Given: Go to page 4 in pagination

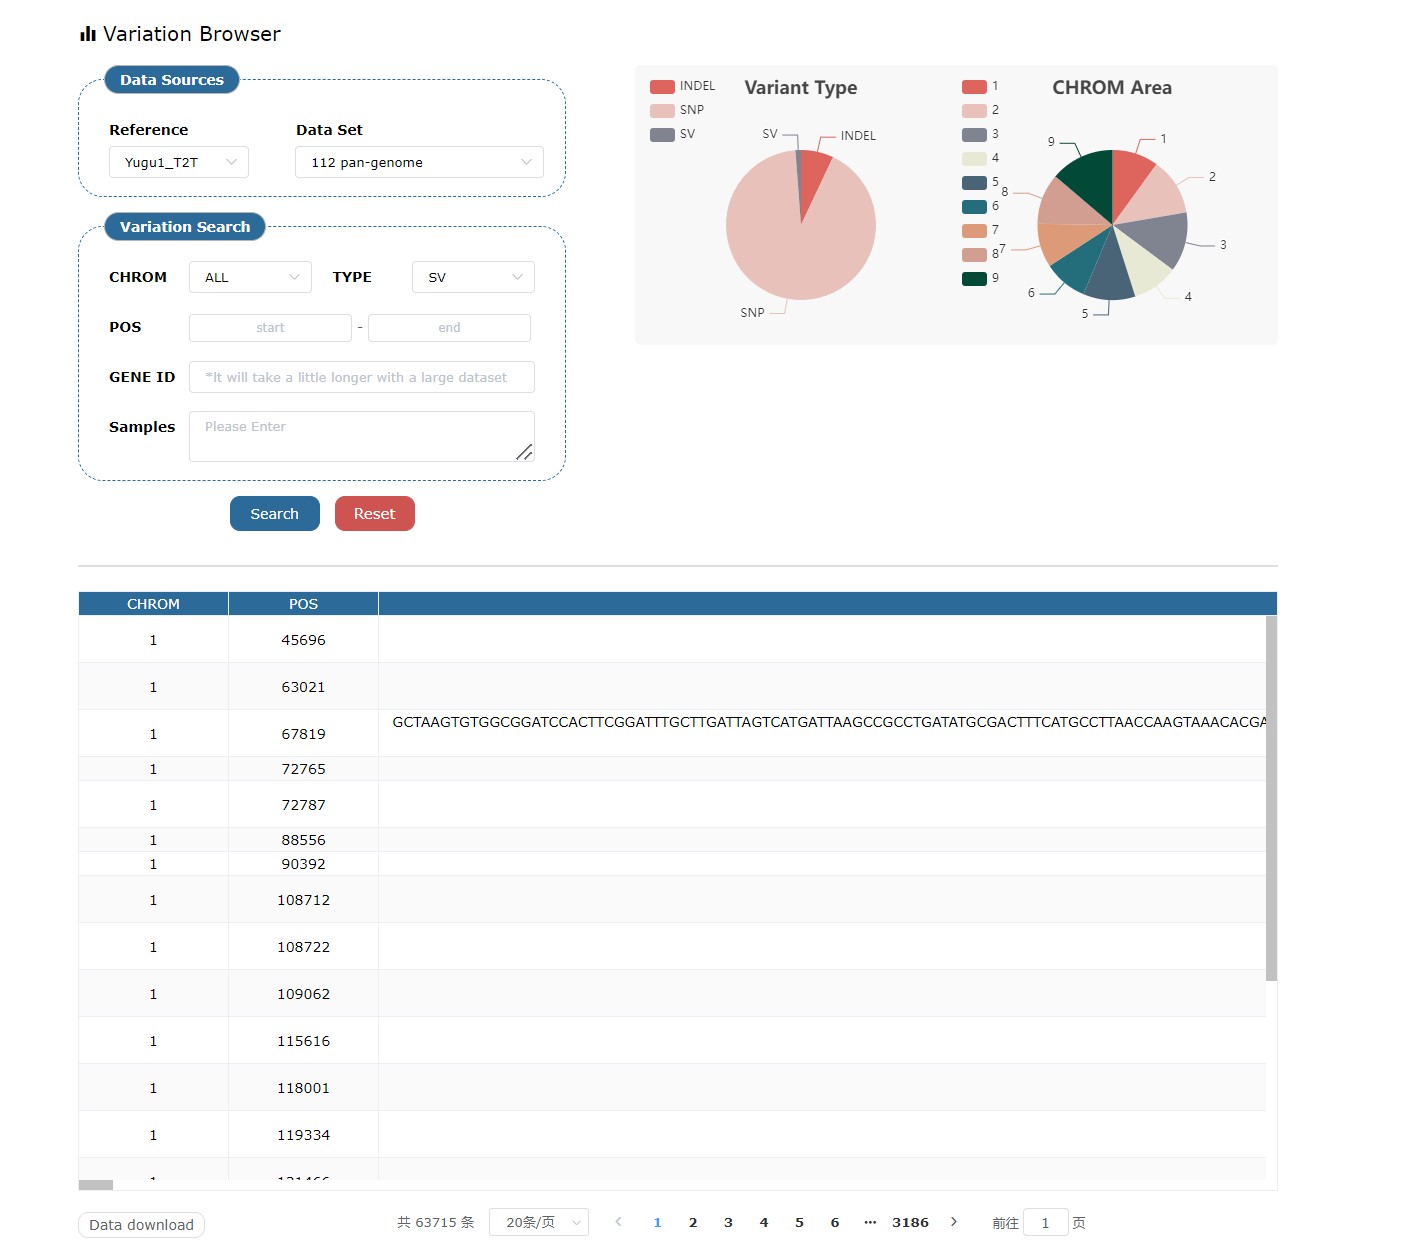Looking at the screenshot, I should coord(764,1222).
